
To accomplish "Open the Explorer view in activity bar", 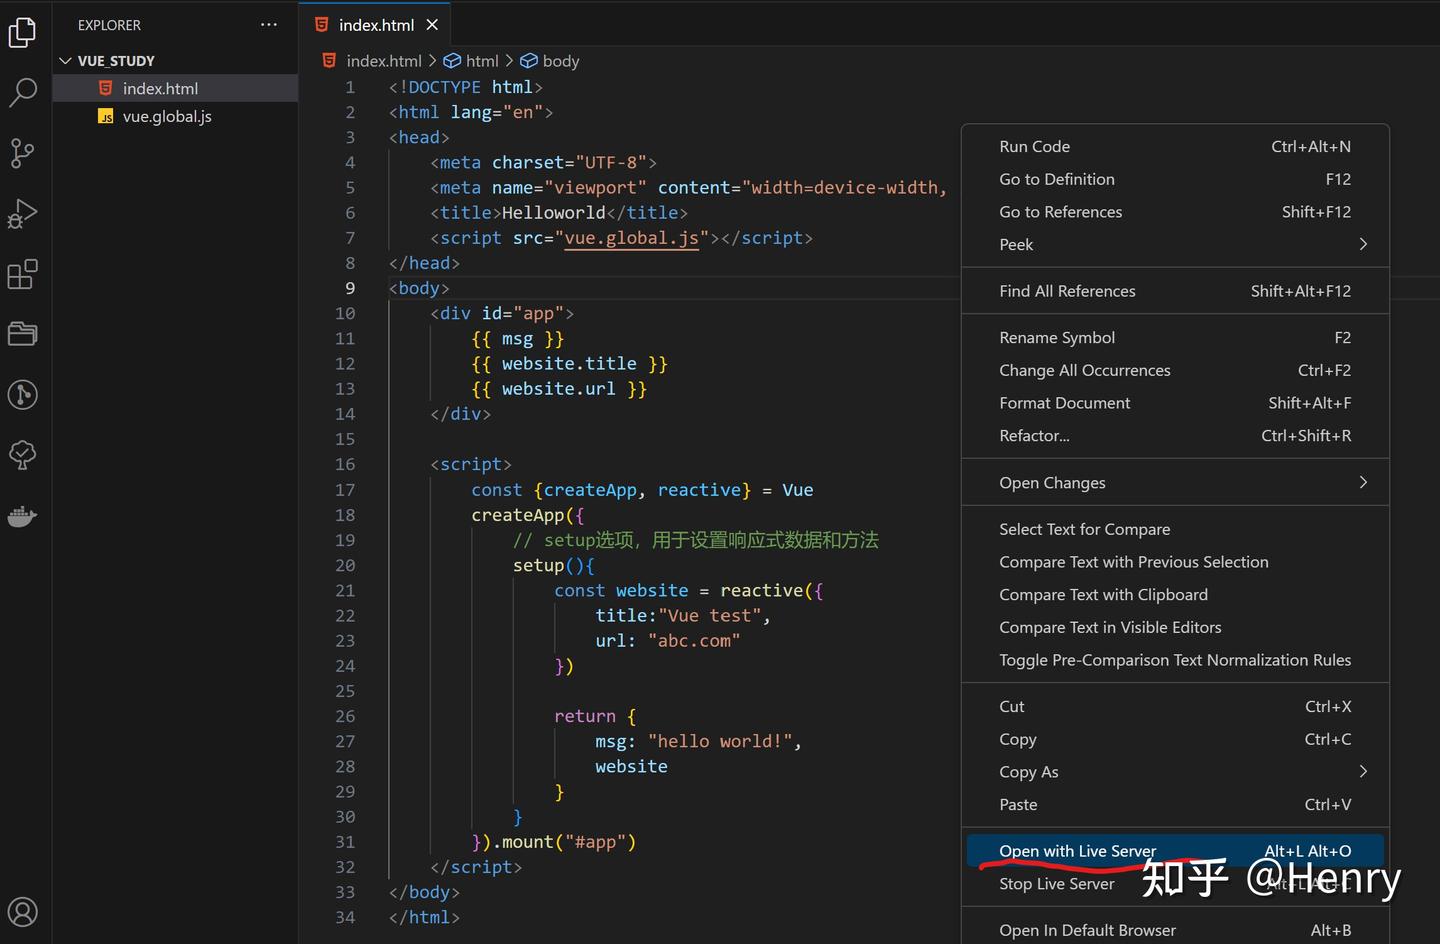I will point(22,33).
